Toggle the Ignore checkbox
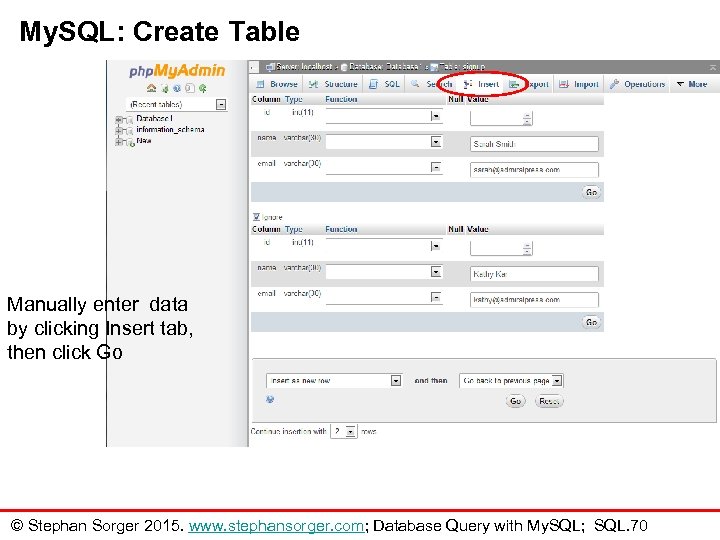 tap(256, 217)
